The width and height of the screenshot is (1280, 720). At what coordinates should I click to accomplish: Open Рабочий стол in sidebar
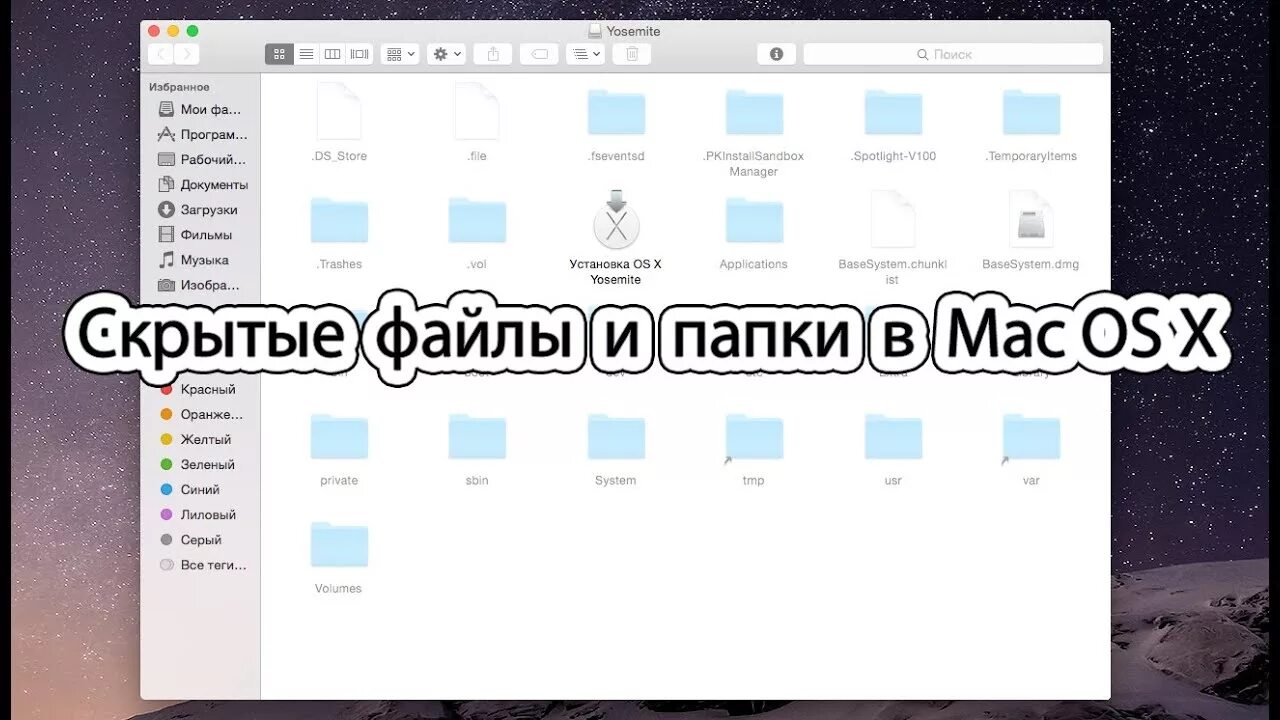203,159
